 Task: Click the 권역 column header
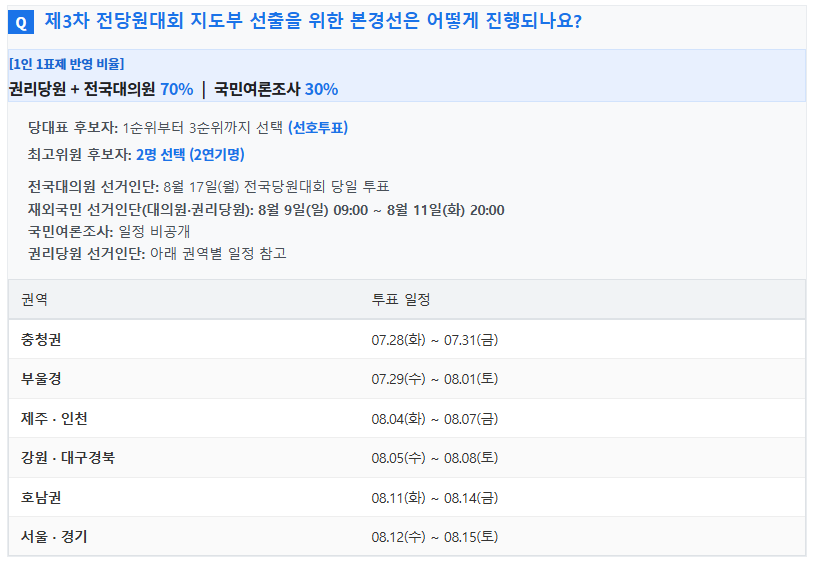pos(34,300)
